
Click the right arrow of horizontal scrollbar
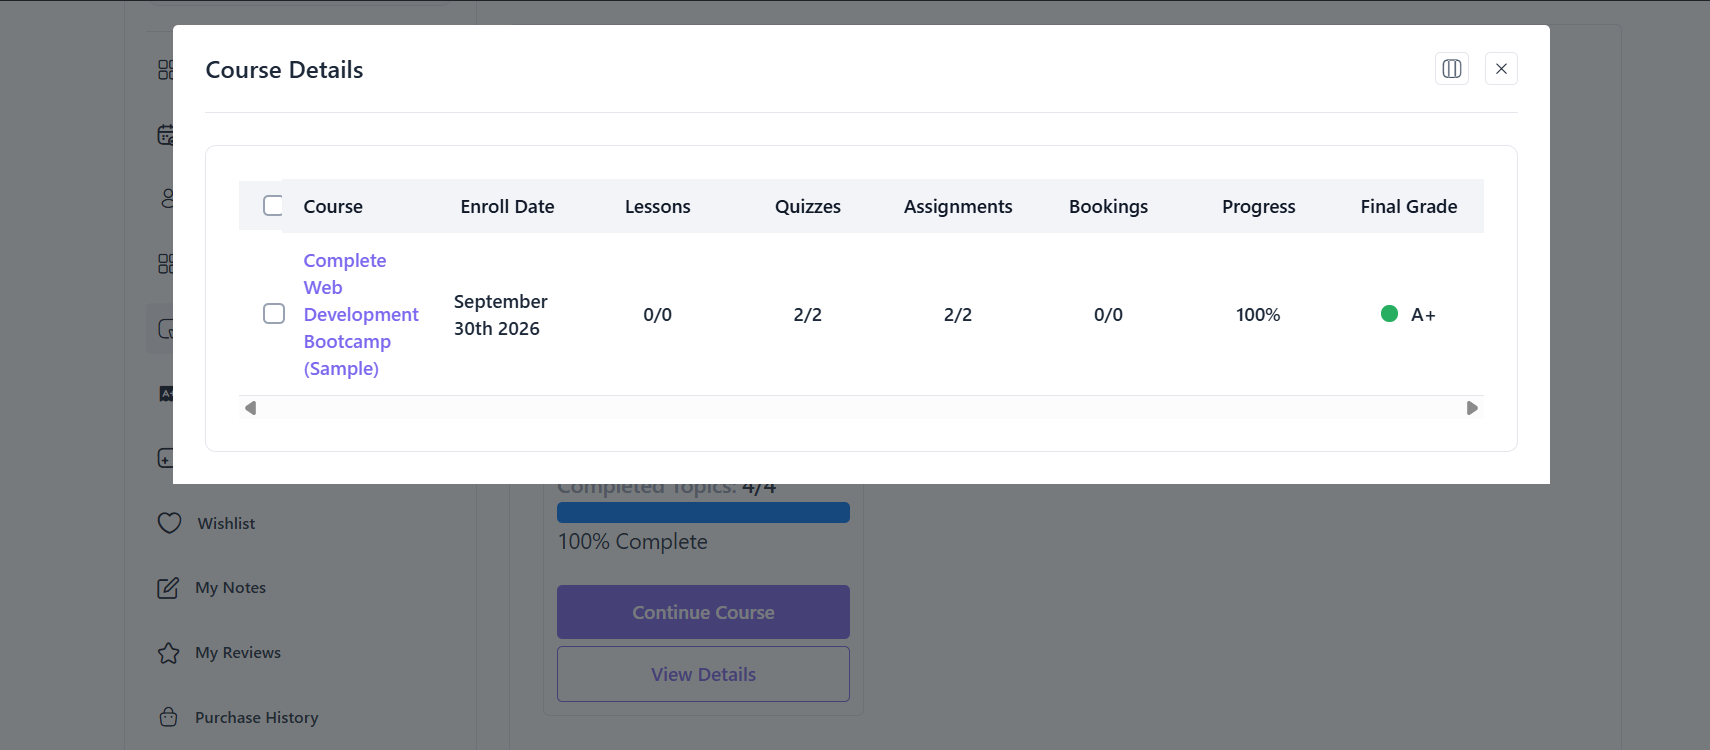(1472, 408)
